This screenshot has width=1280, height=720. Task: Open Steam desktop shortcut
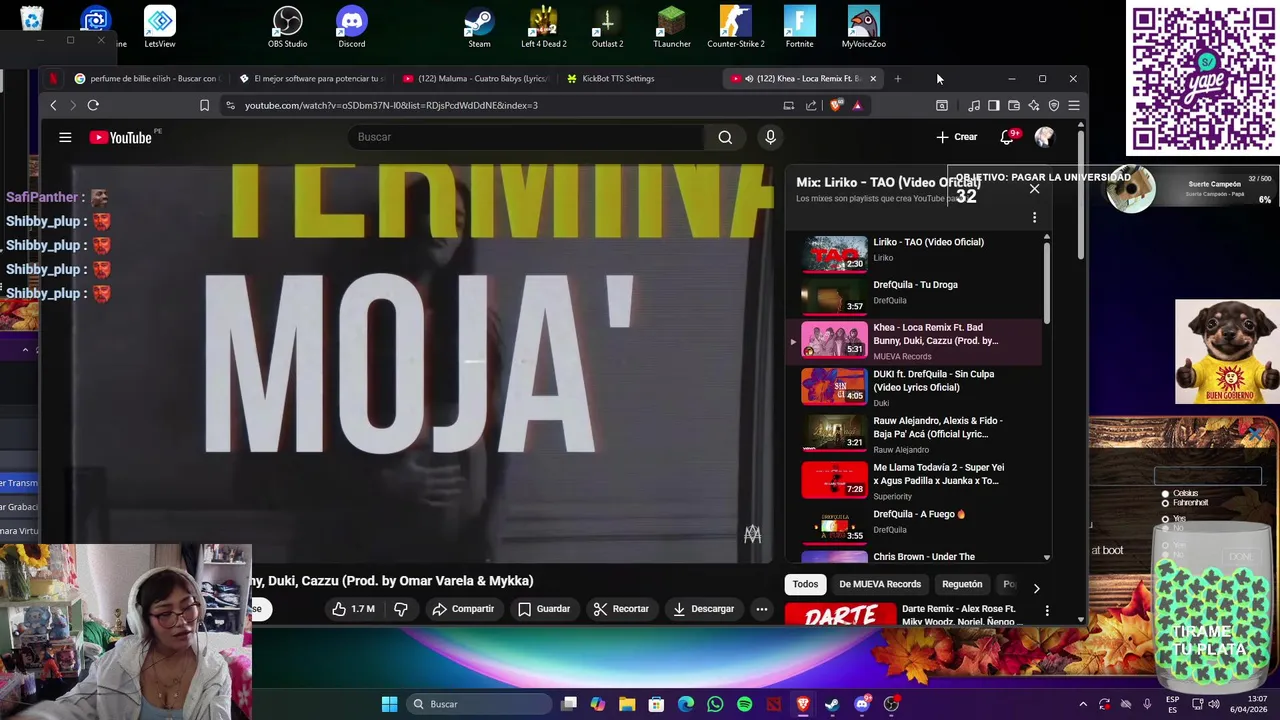click(x=479, y=27)
